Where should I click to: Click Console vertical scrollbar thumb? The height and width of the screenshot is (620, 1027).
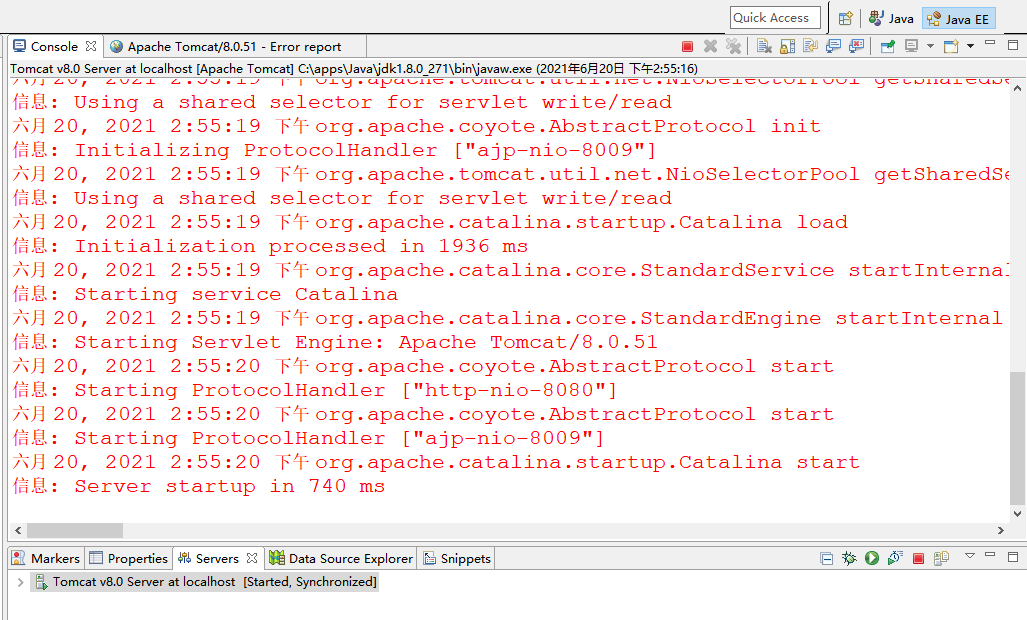click(x=1017, y=439)
